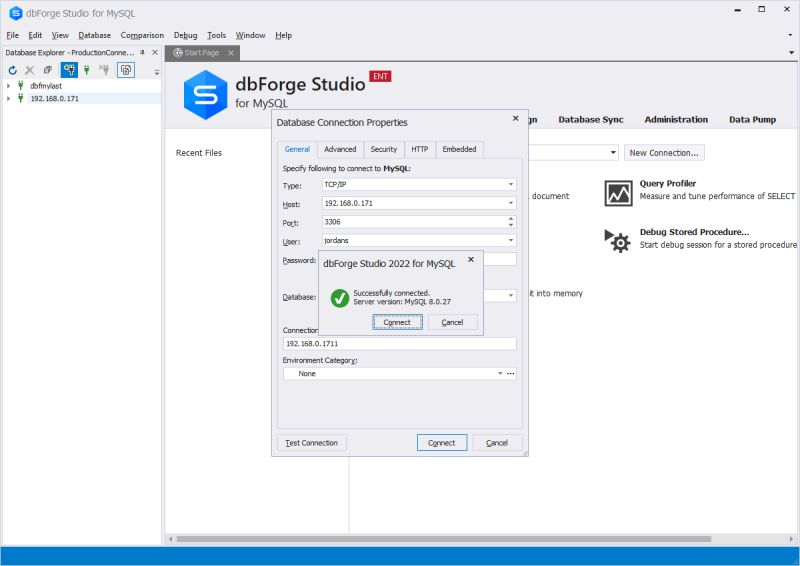Open the User dropdown arrow
Image resolution: width=800 pixels, height=566 pixels.
(510, 240)
